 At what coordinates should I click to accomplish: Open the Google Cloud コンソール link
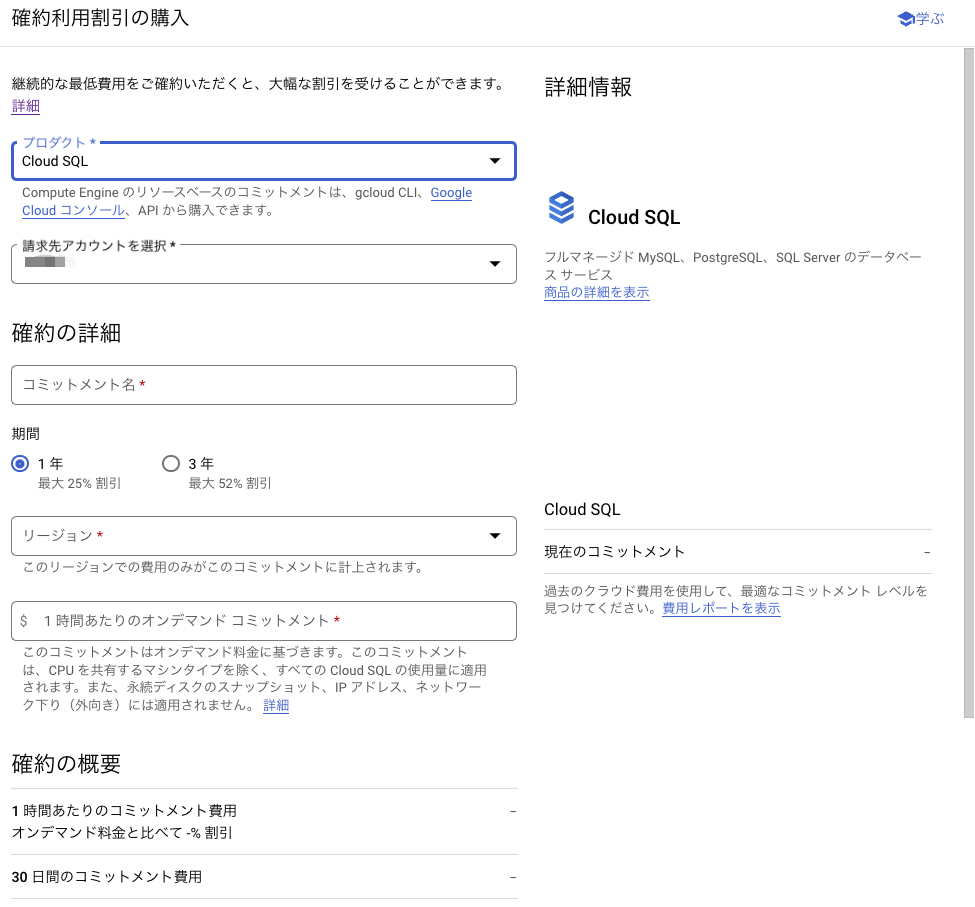coord(247,201)
